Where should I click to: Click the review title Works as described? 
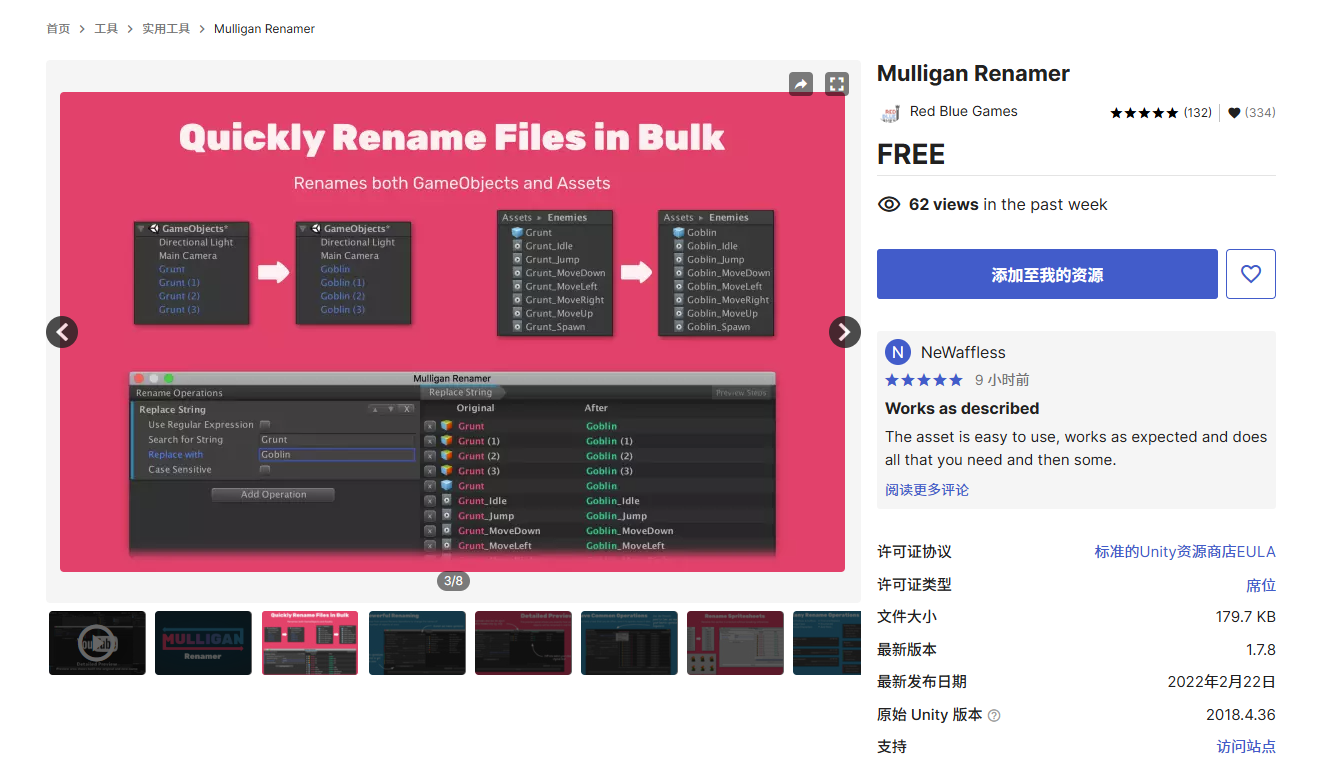[962, 408]
